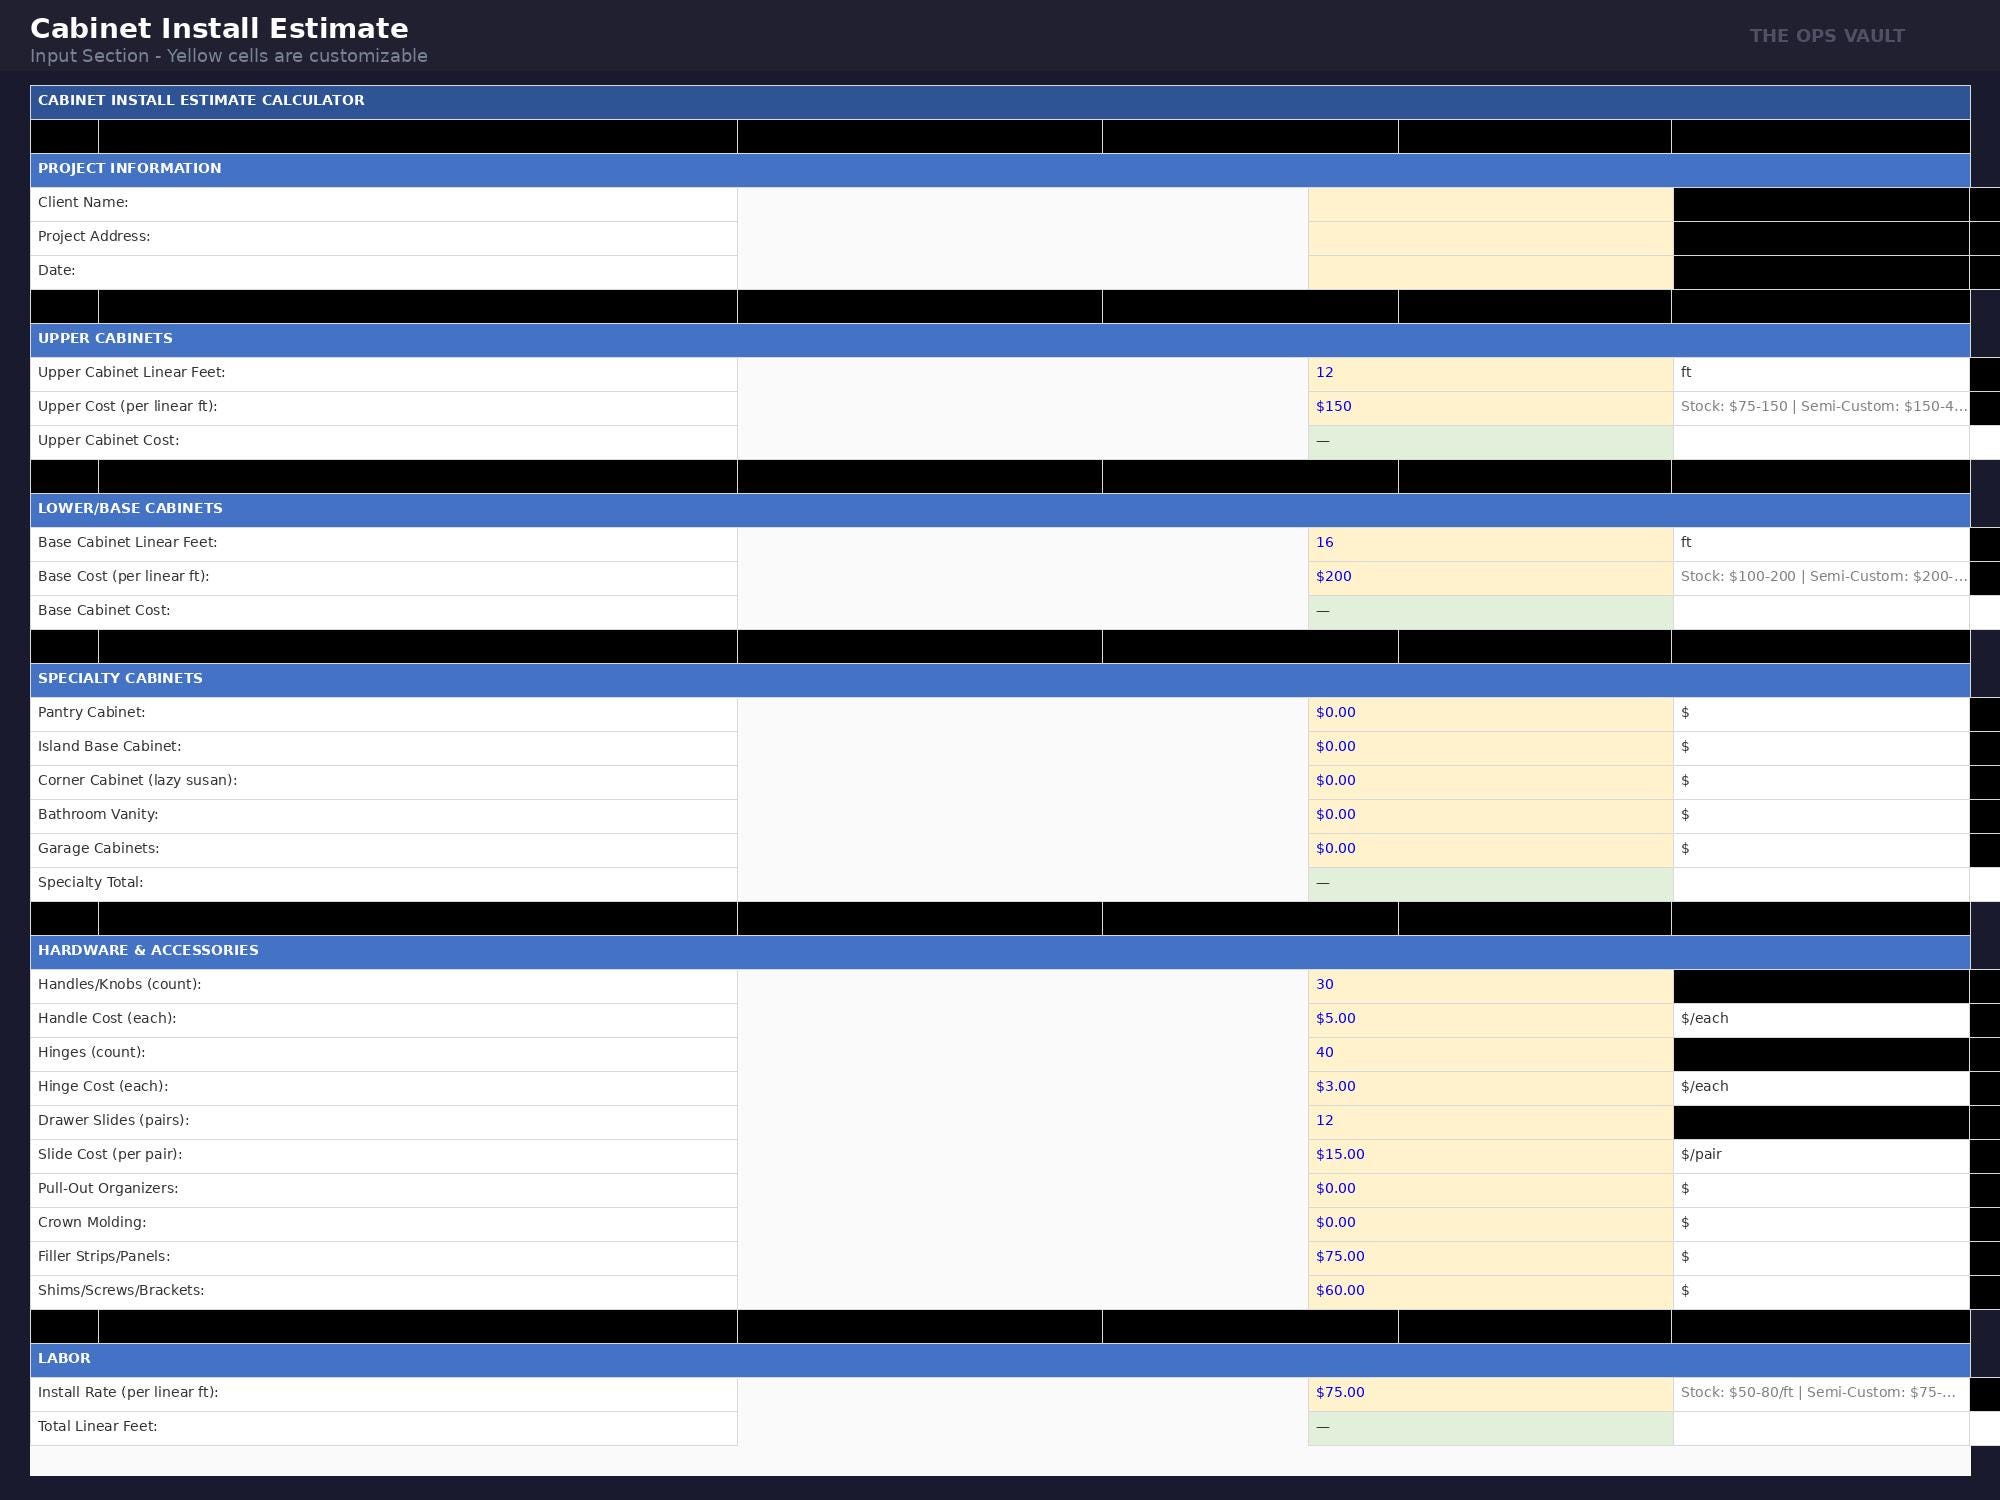Click Crown Molding $0.00 cell

(x=1490, y=1225)
